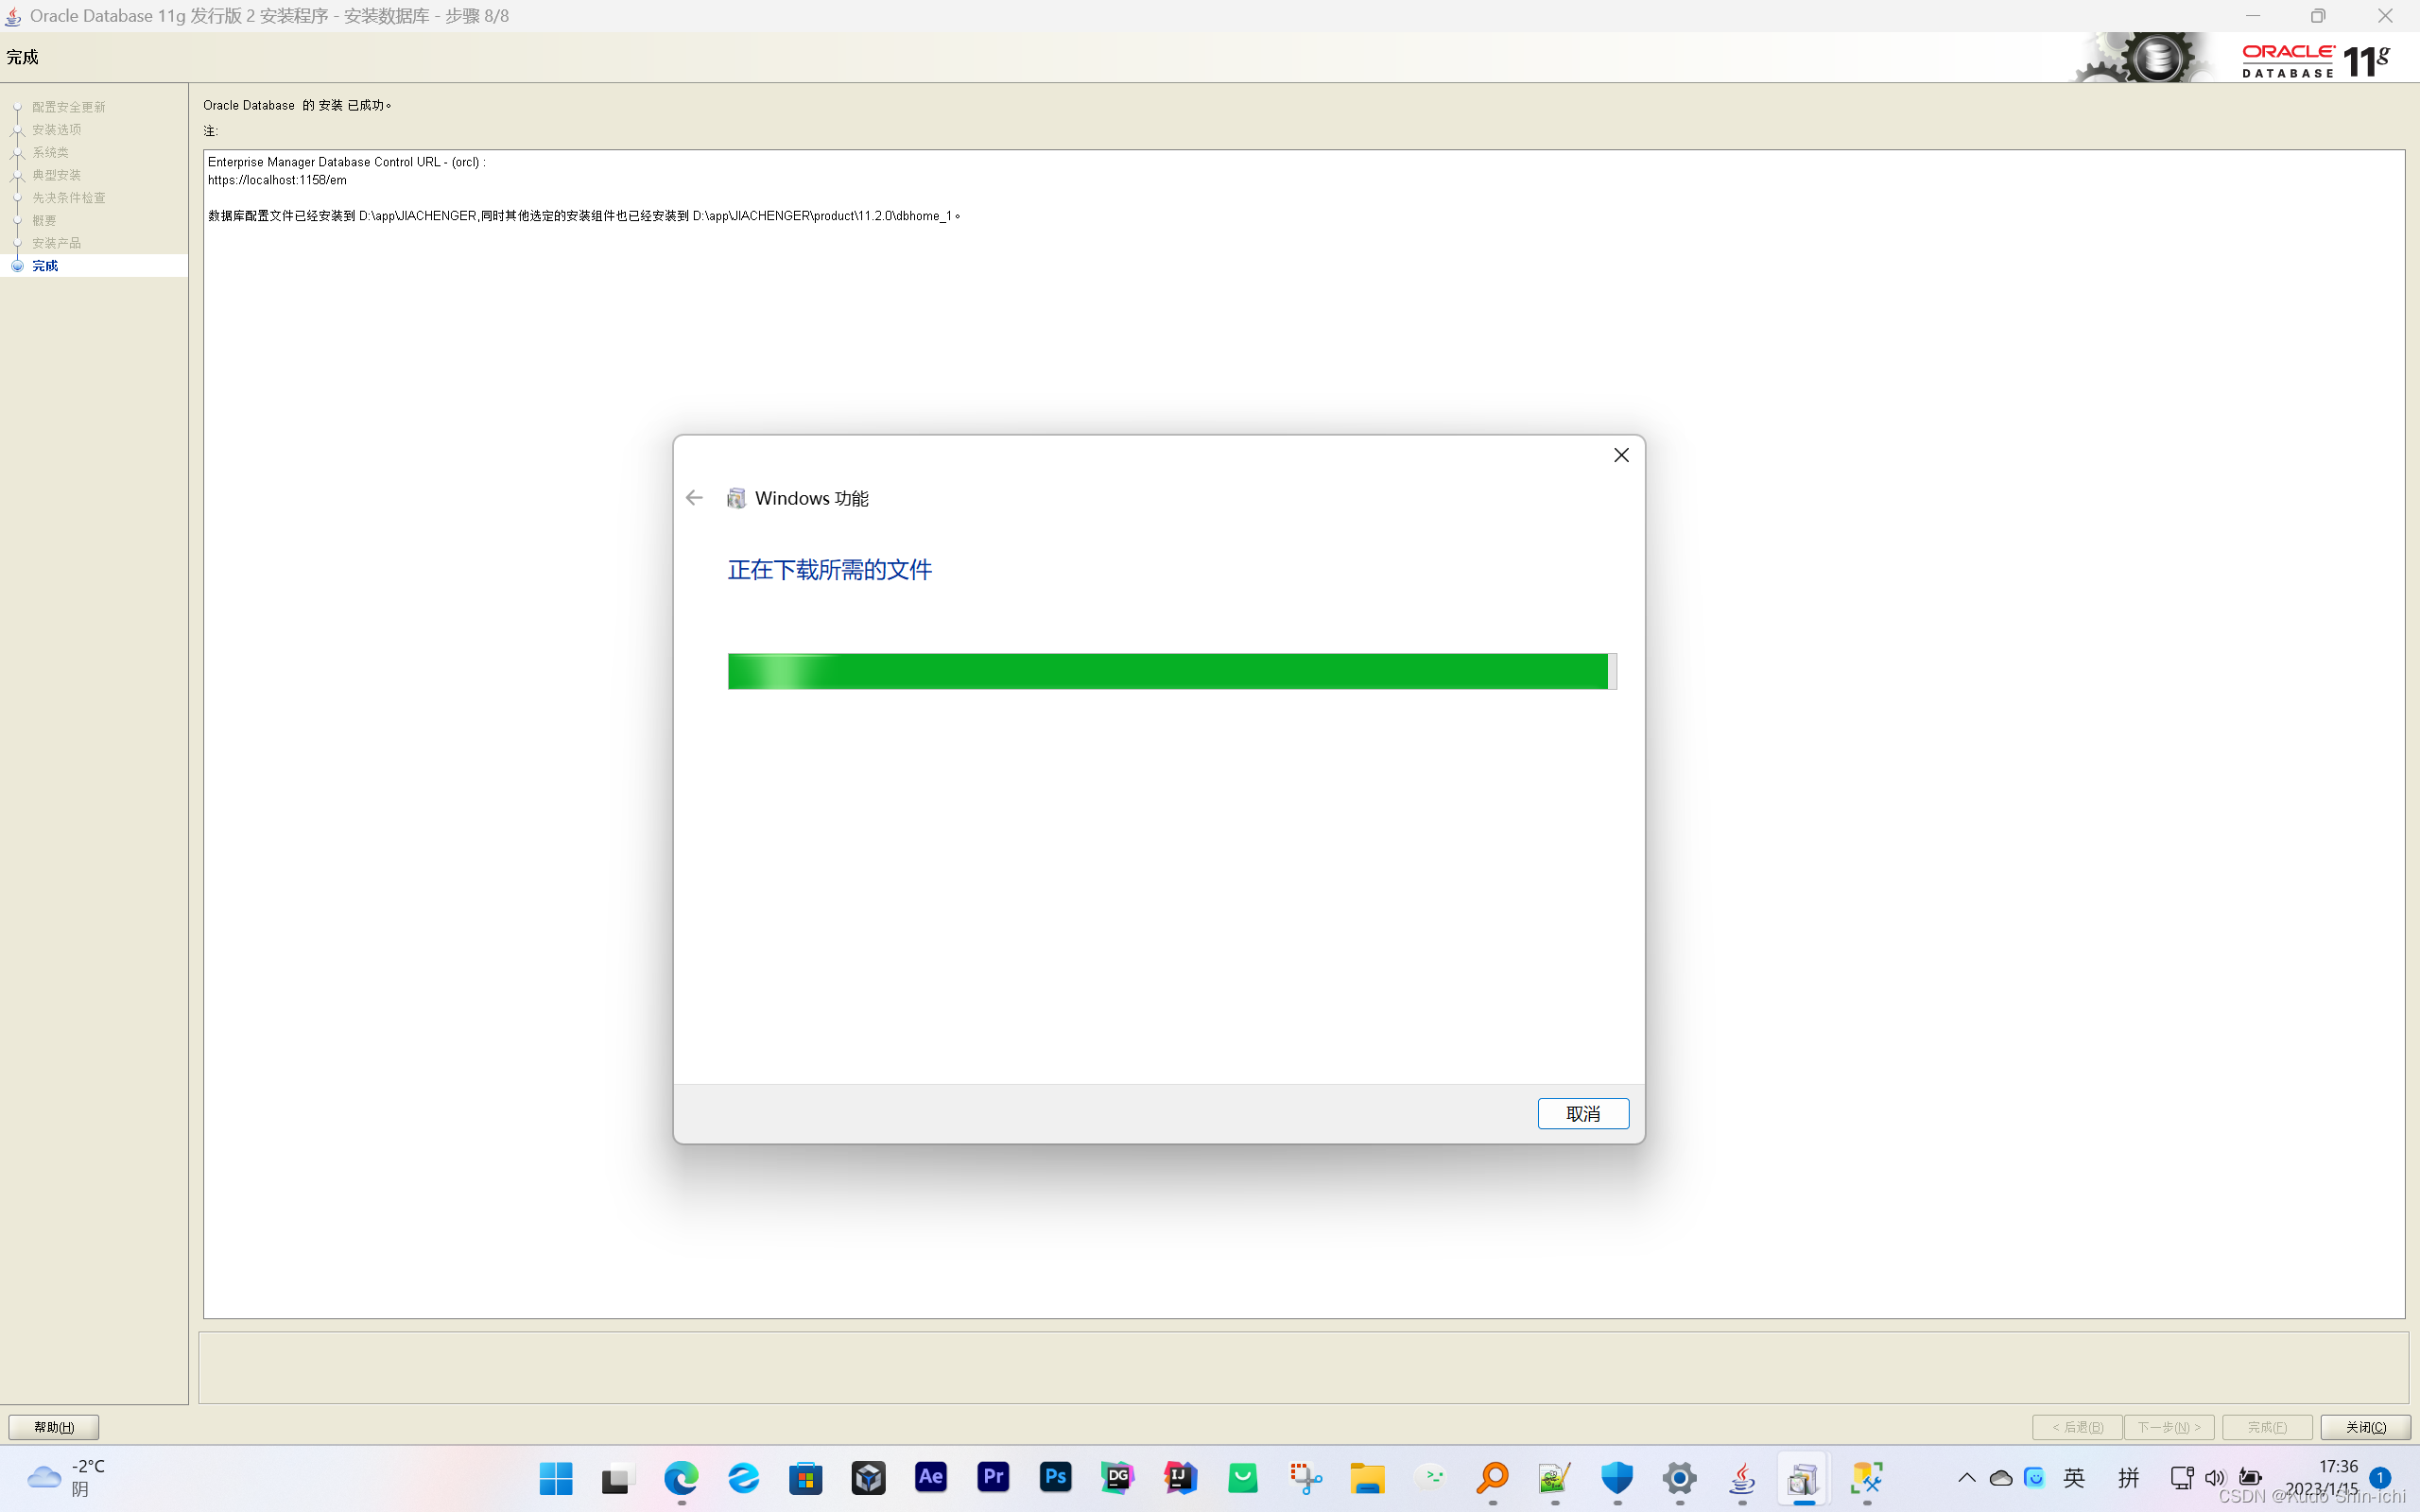Select 完成 step in installer sidebar
Screen dimensions: 2420x1512
45,266
